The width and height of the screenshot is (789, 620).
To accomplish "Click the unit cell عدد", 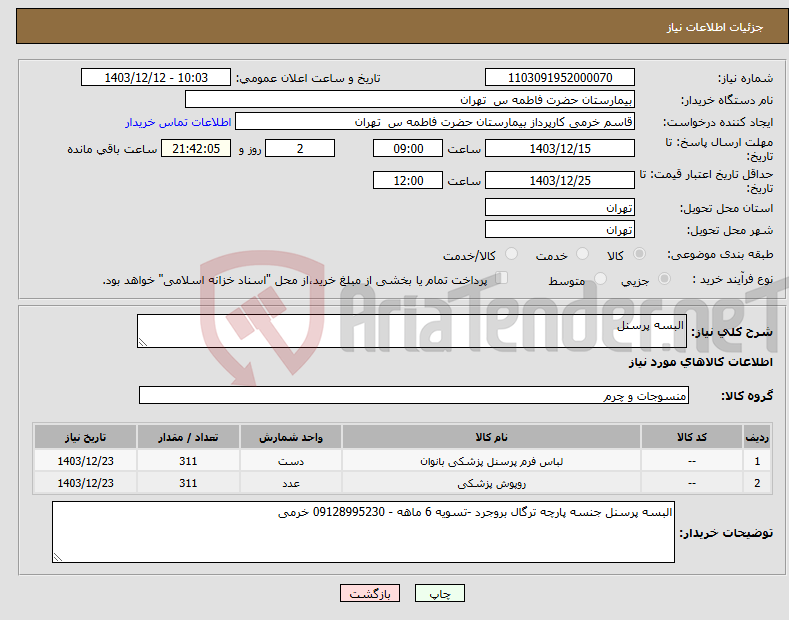I will [x=291, y=484].
